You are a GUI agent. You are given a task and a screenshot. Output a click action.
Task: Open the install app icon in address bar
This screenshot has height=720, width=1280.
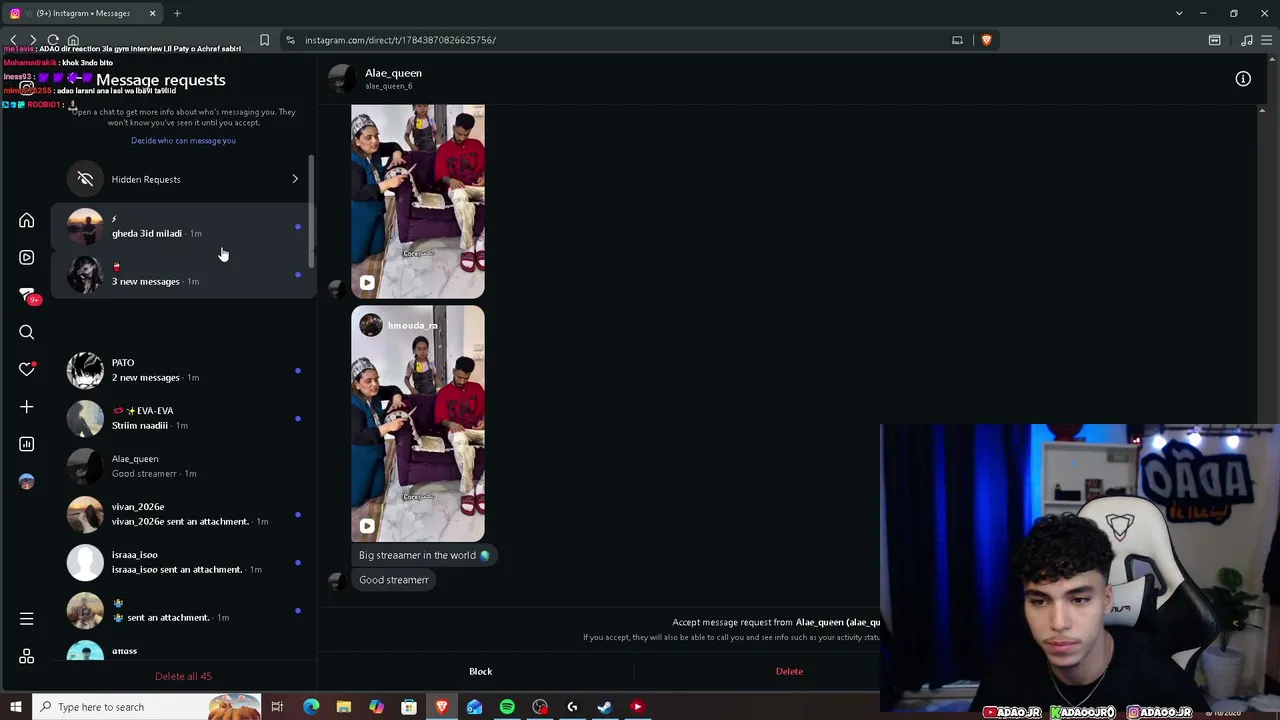coord(957,40)
